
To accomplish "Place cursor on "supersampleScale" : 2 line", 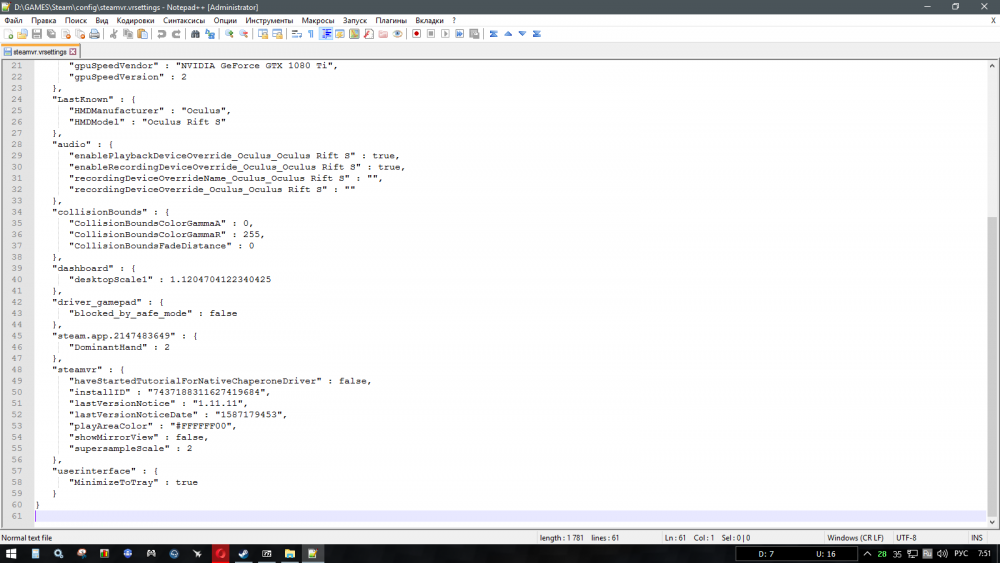I will pos(131,448).
